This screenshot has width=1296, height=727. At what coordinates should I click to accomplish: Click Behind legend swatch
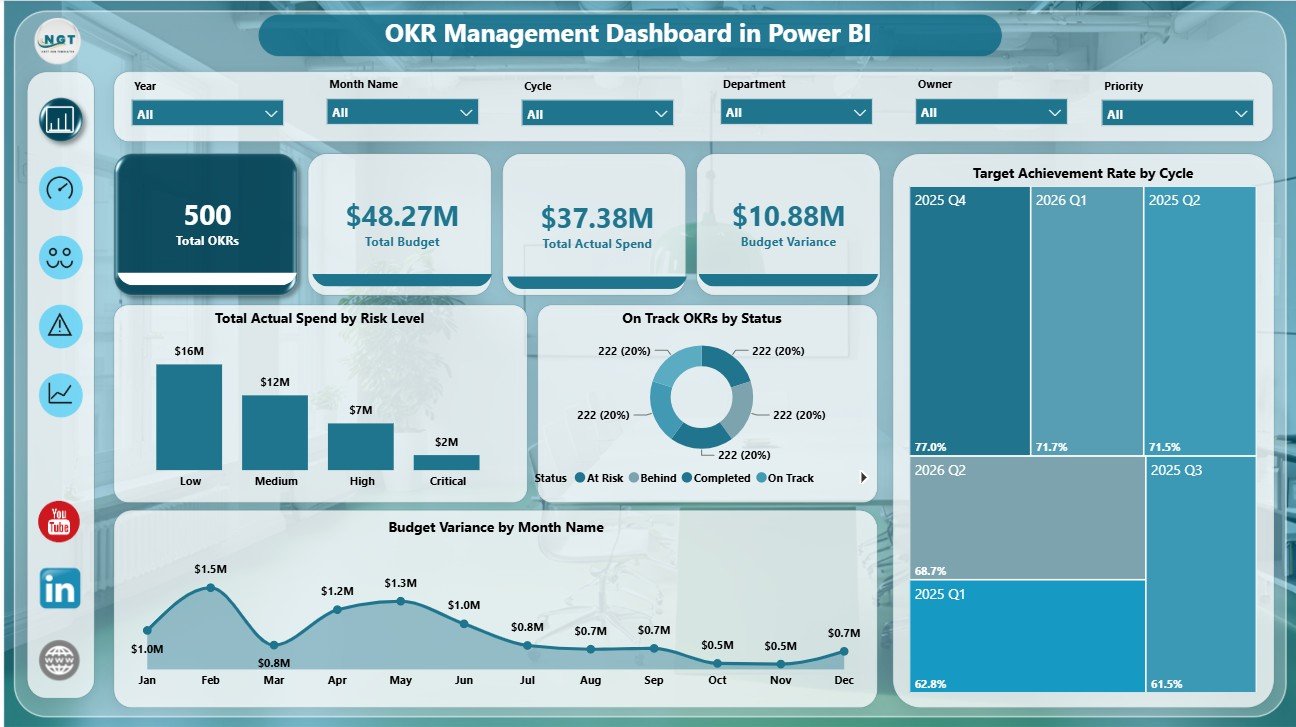pyautogui.click(x=633, y=478)
